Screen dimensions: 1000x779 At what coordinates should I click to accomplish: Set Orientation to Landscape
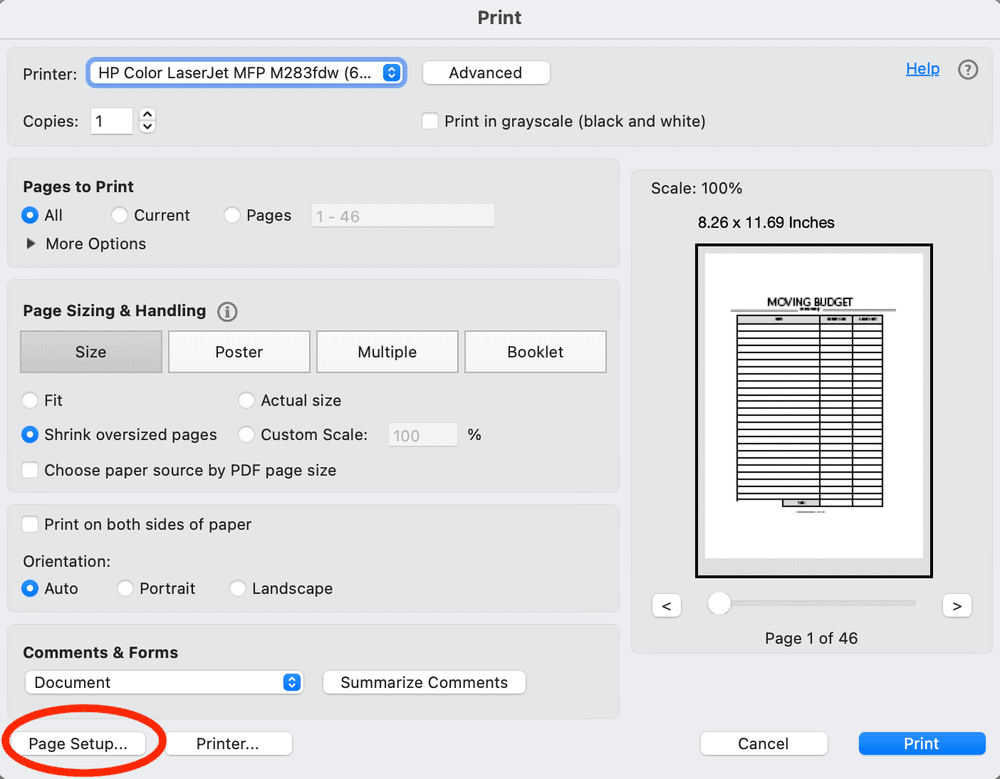tap(237, 588)
